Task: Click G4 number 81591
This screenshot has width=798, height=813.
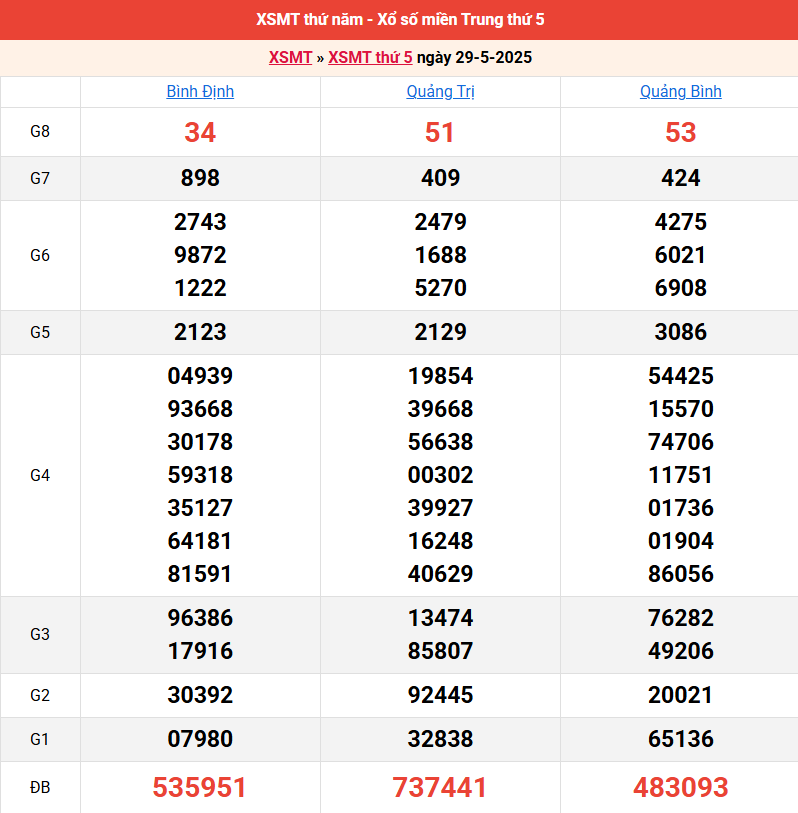Action: pyautogui.click(x=200, y=574)
